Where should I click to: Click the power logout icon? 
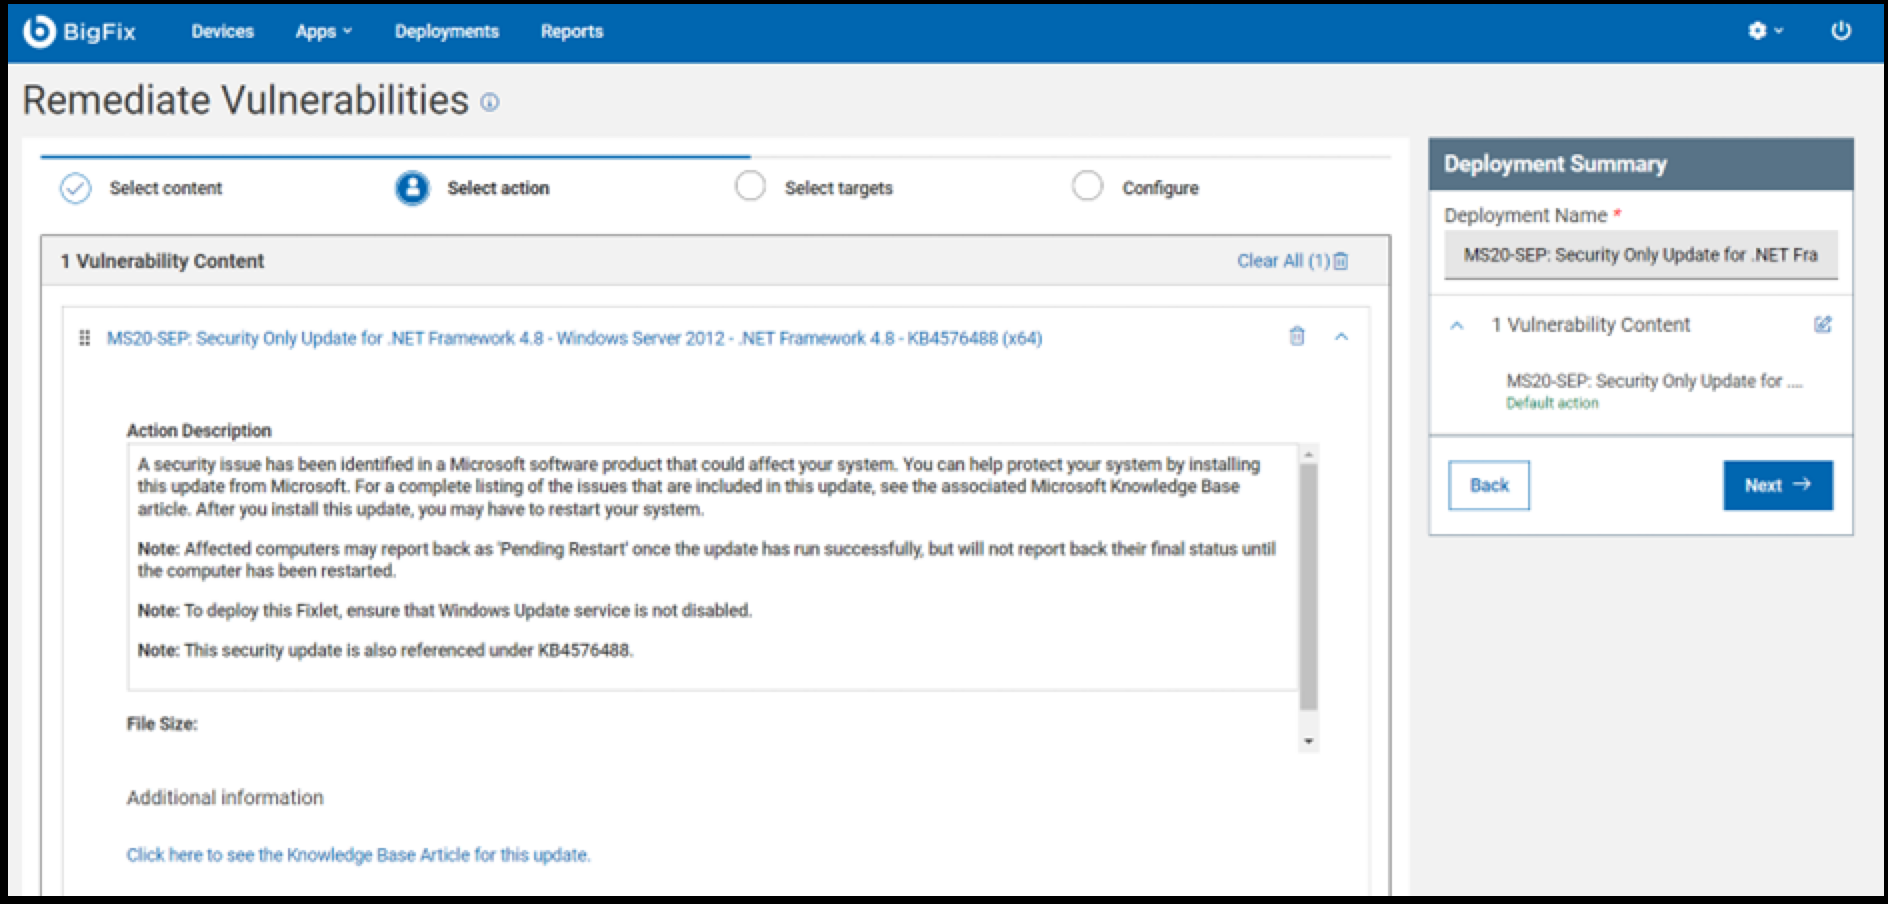[x=1841, y=31]
